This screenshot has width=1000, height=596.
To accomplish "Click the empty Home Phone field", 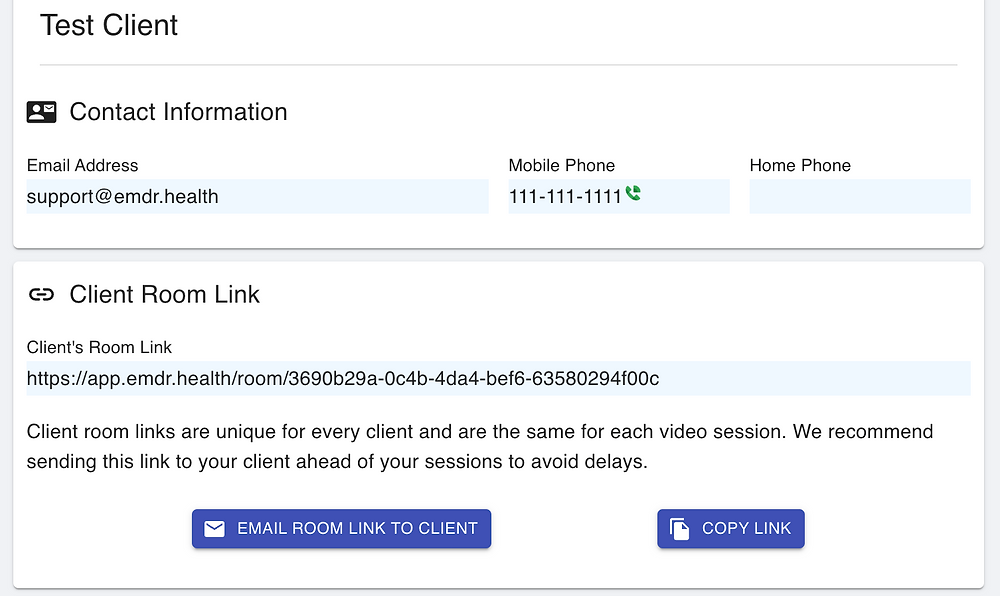I will 860,196.
